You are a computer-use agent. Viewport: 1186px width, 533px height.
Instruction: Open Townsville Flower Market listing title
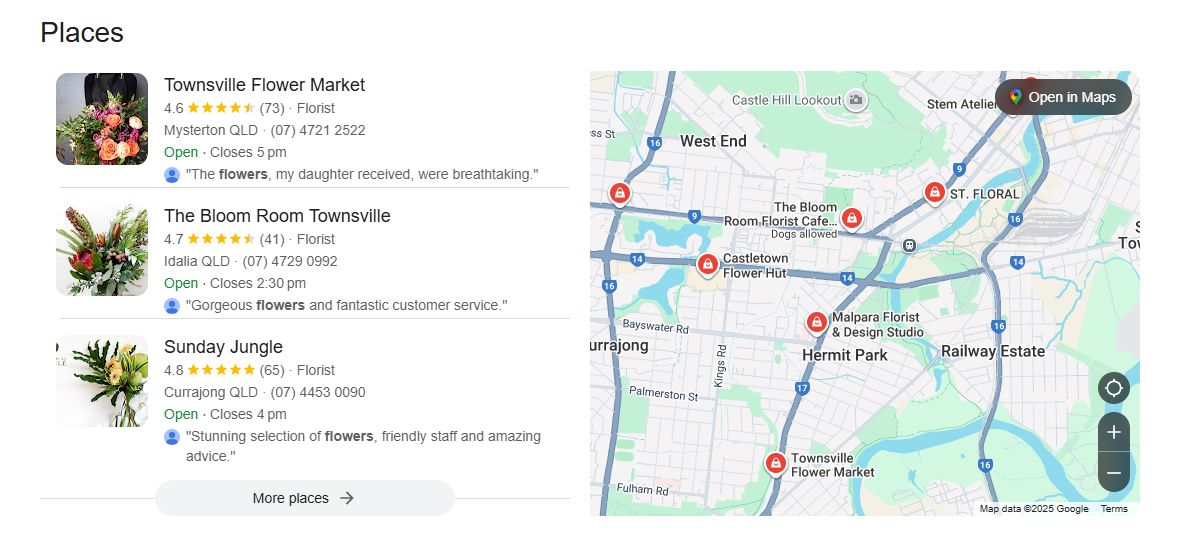tap(264, 85)
